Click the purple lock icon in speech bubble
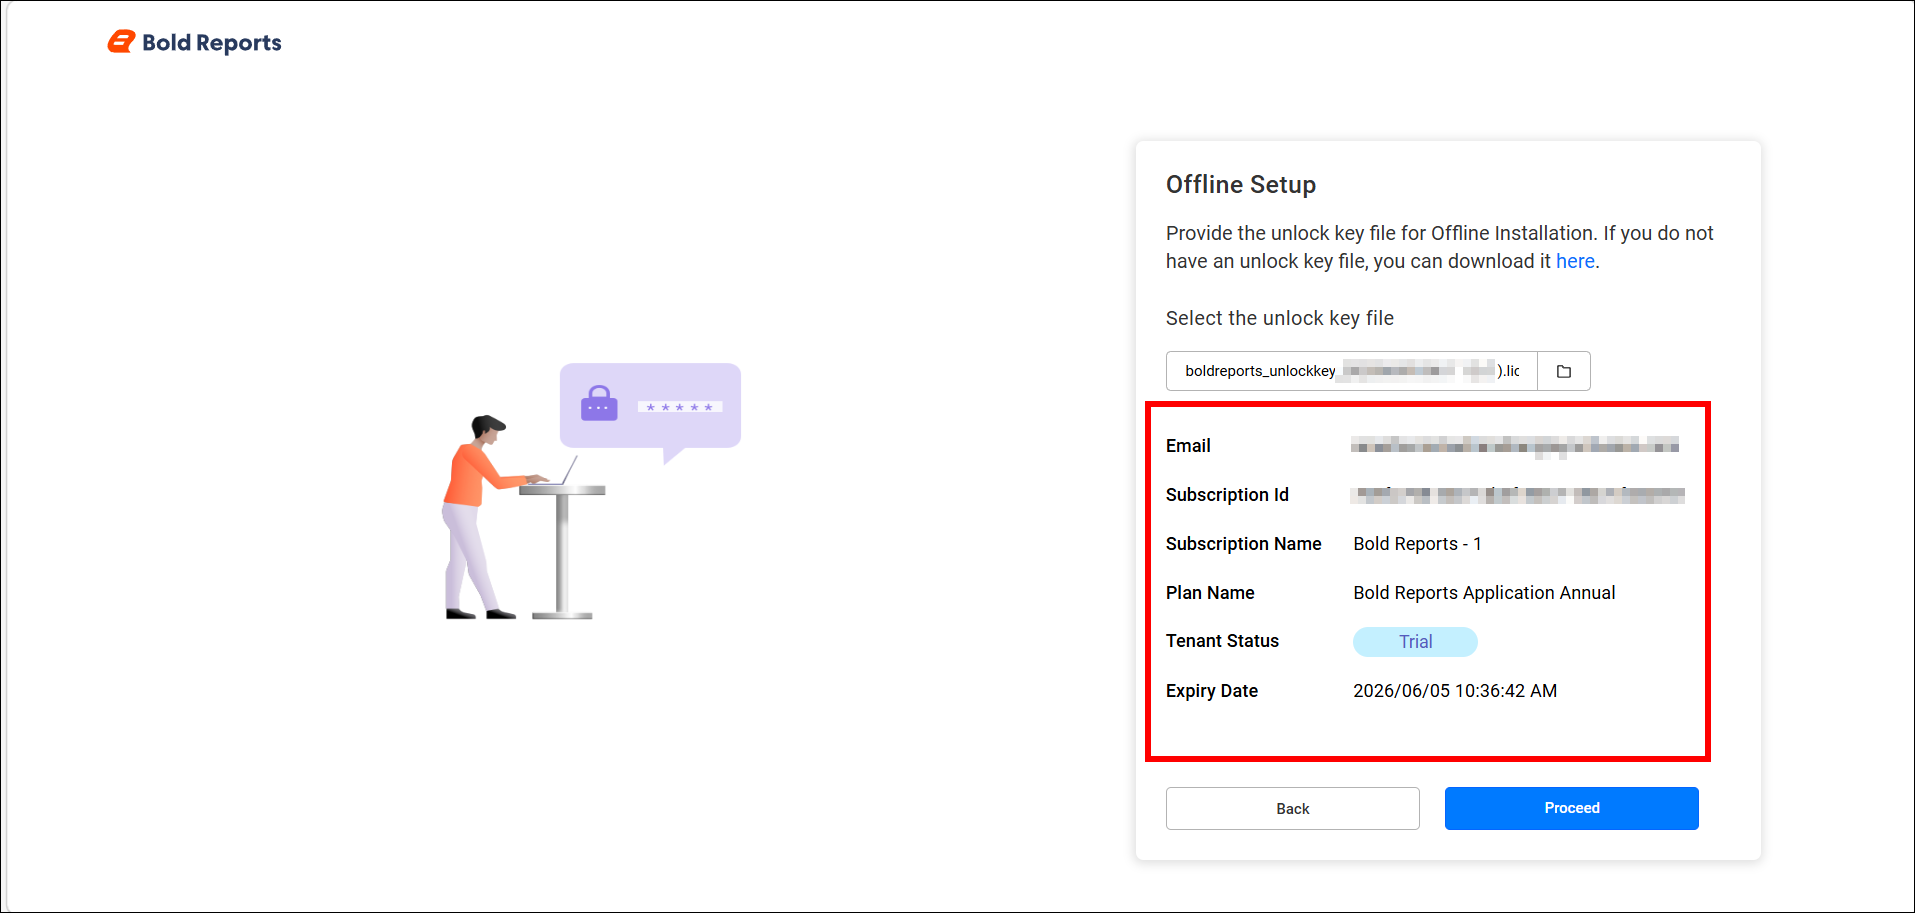The image size is (1915, 913). click(599, 404)
